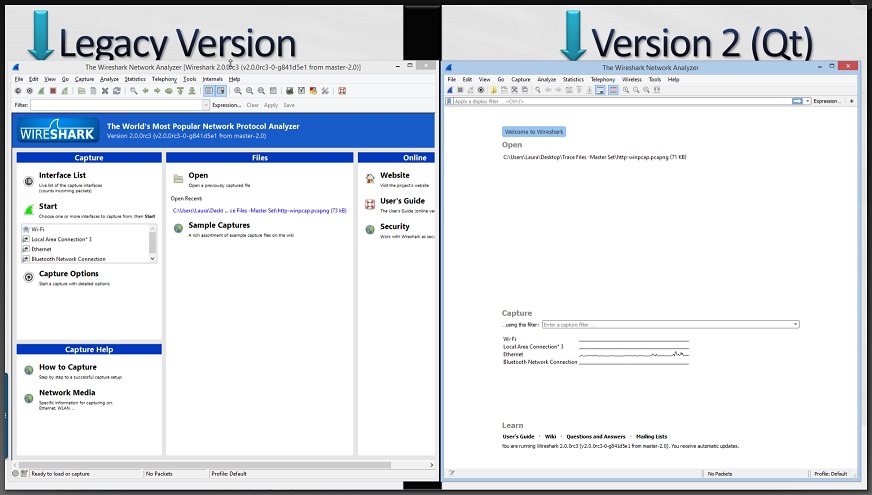The image size is (872, 495).
Task: Toggle colorize packet list in Qt toolbar
Action: click(x=613, y=90)
